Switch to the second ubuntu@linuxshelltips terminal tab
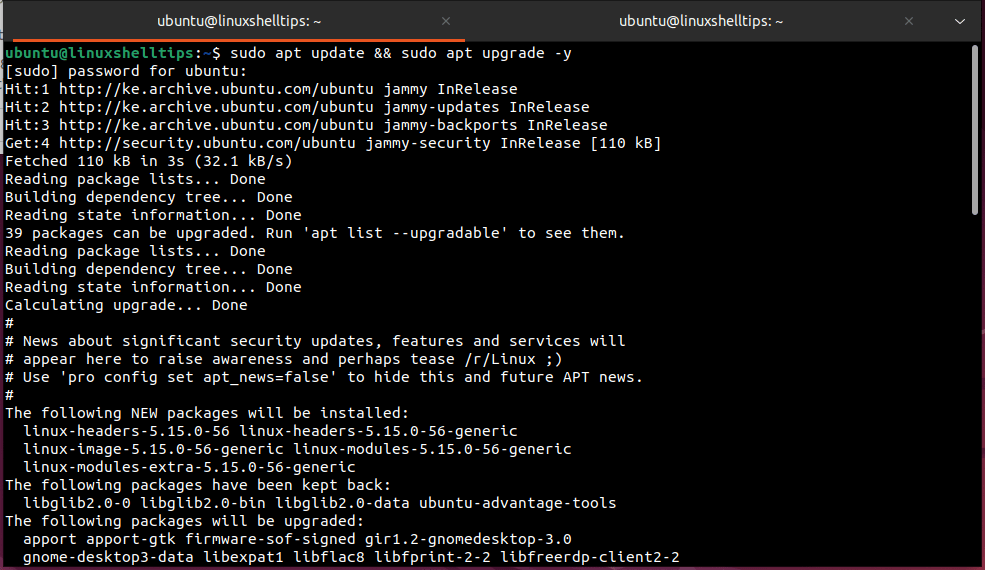 (700, 21)
